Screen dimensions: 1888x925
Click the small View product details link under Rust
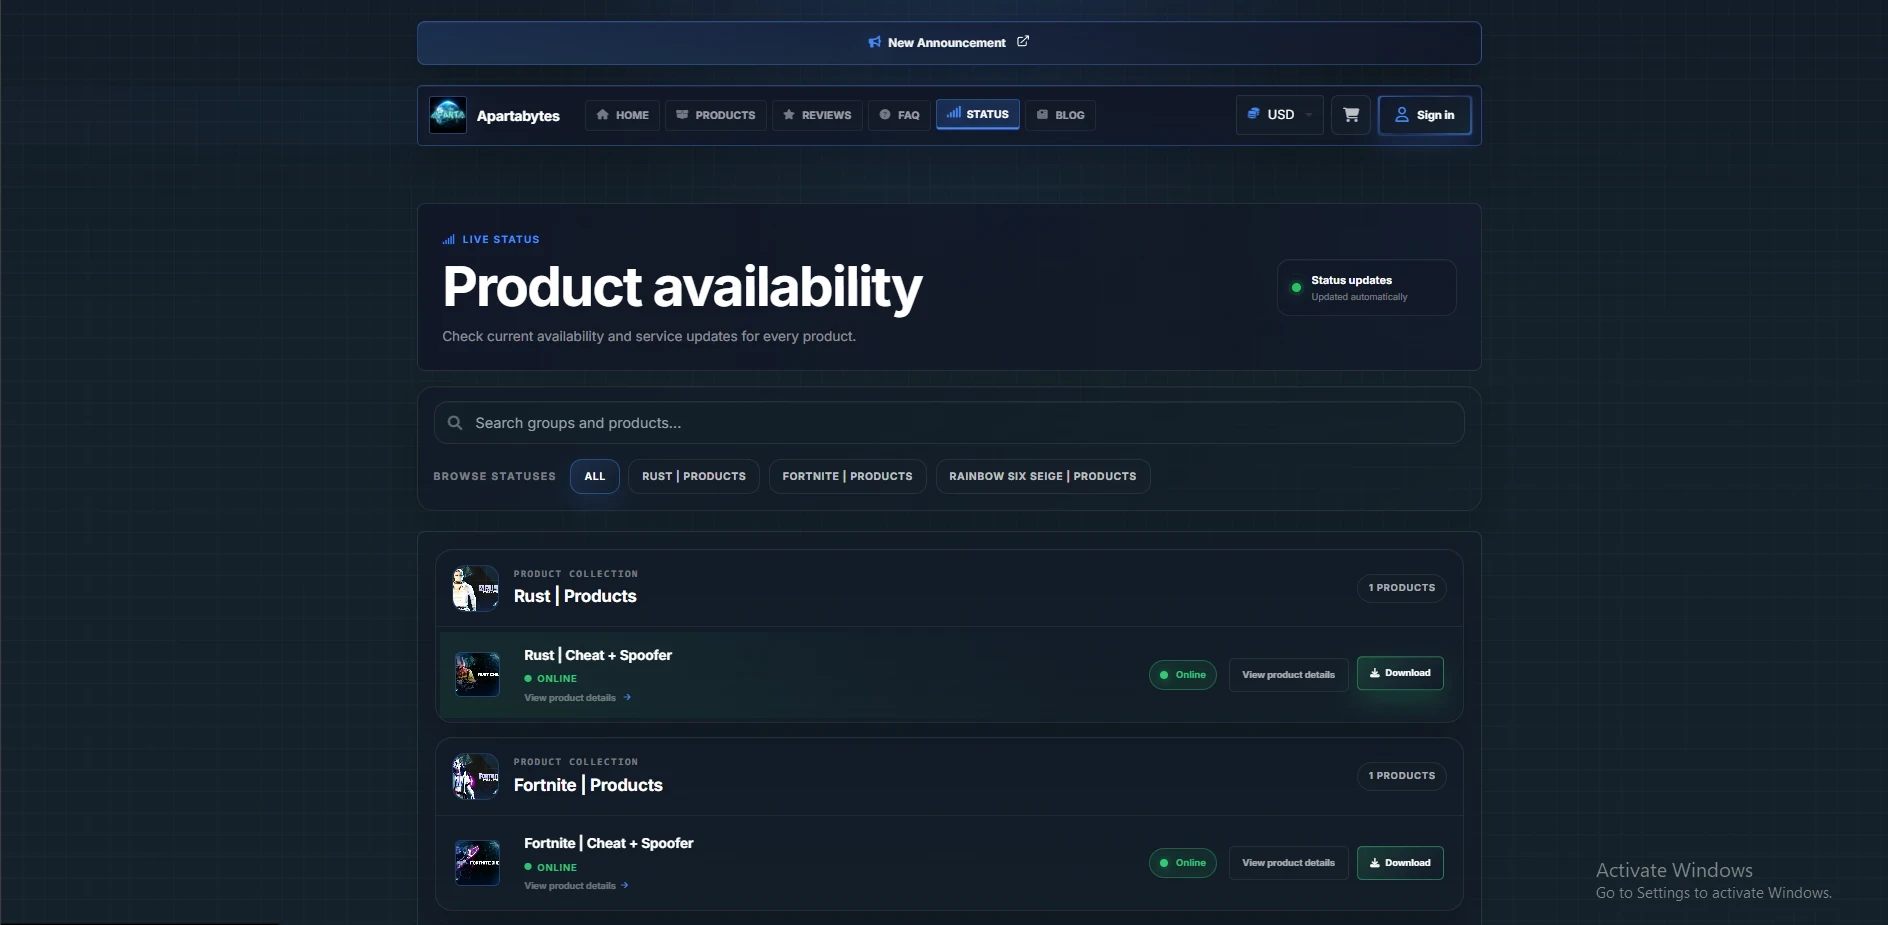point(577,698)
